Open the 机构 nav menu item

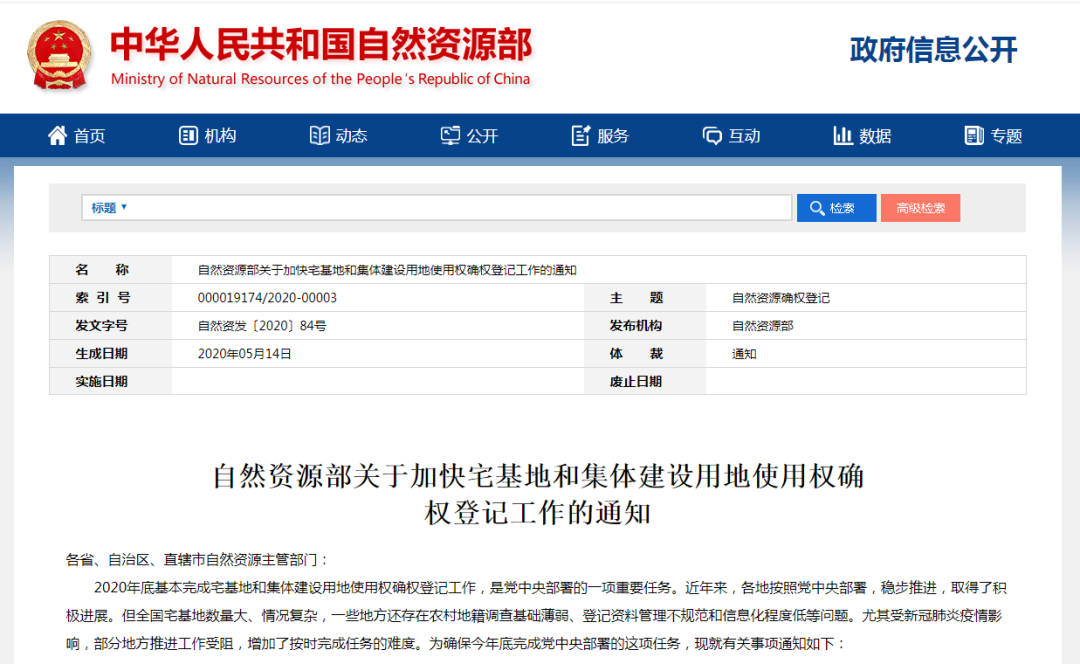pos(207,136)
